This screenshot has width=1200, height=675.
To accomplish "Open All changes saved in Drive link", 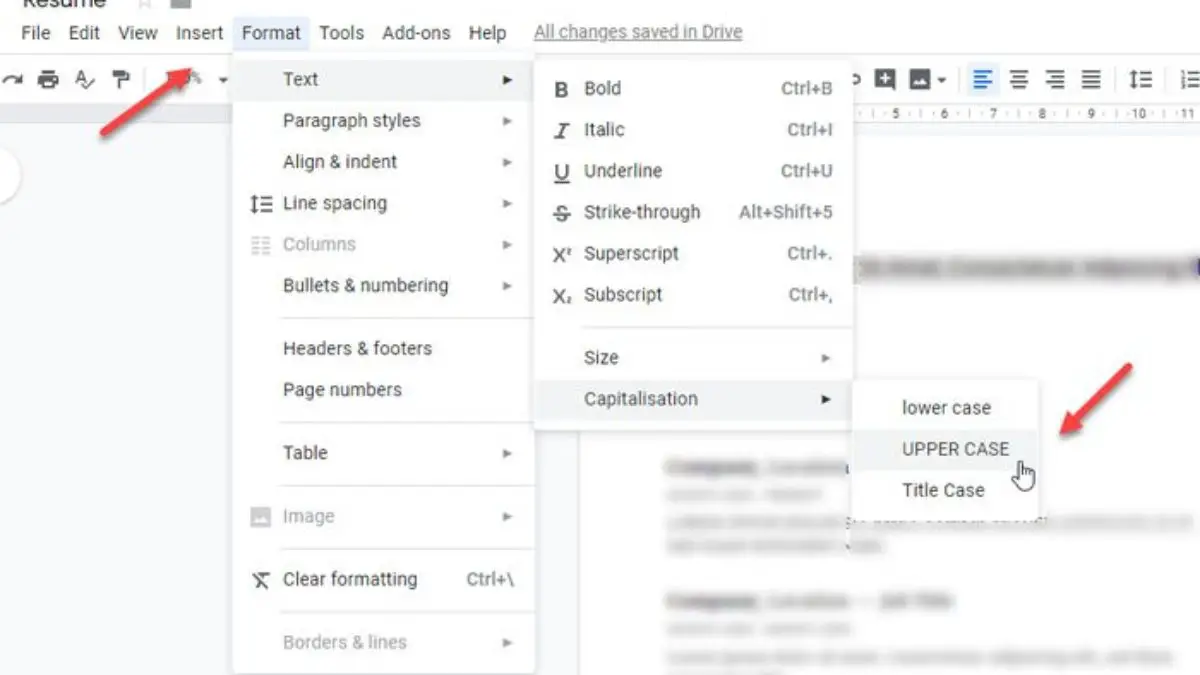I will (x=638, y=32).
